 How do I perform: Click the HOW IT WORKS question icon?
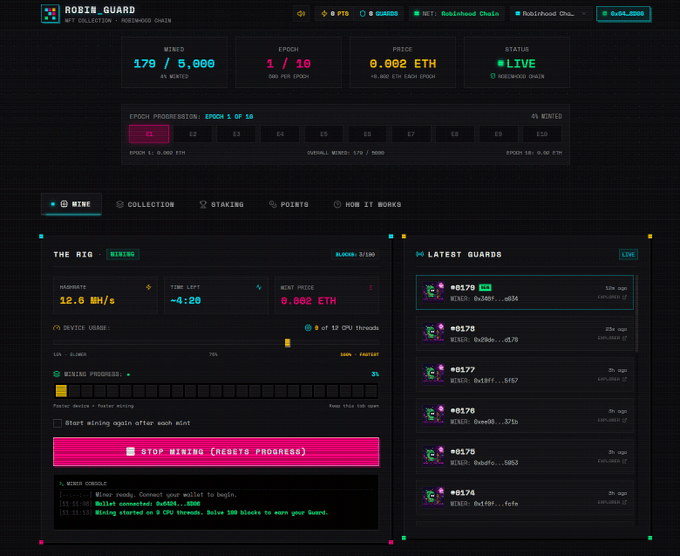pyautogui.click(x=337, y=204)
